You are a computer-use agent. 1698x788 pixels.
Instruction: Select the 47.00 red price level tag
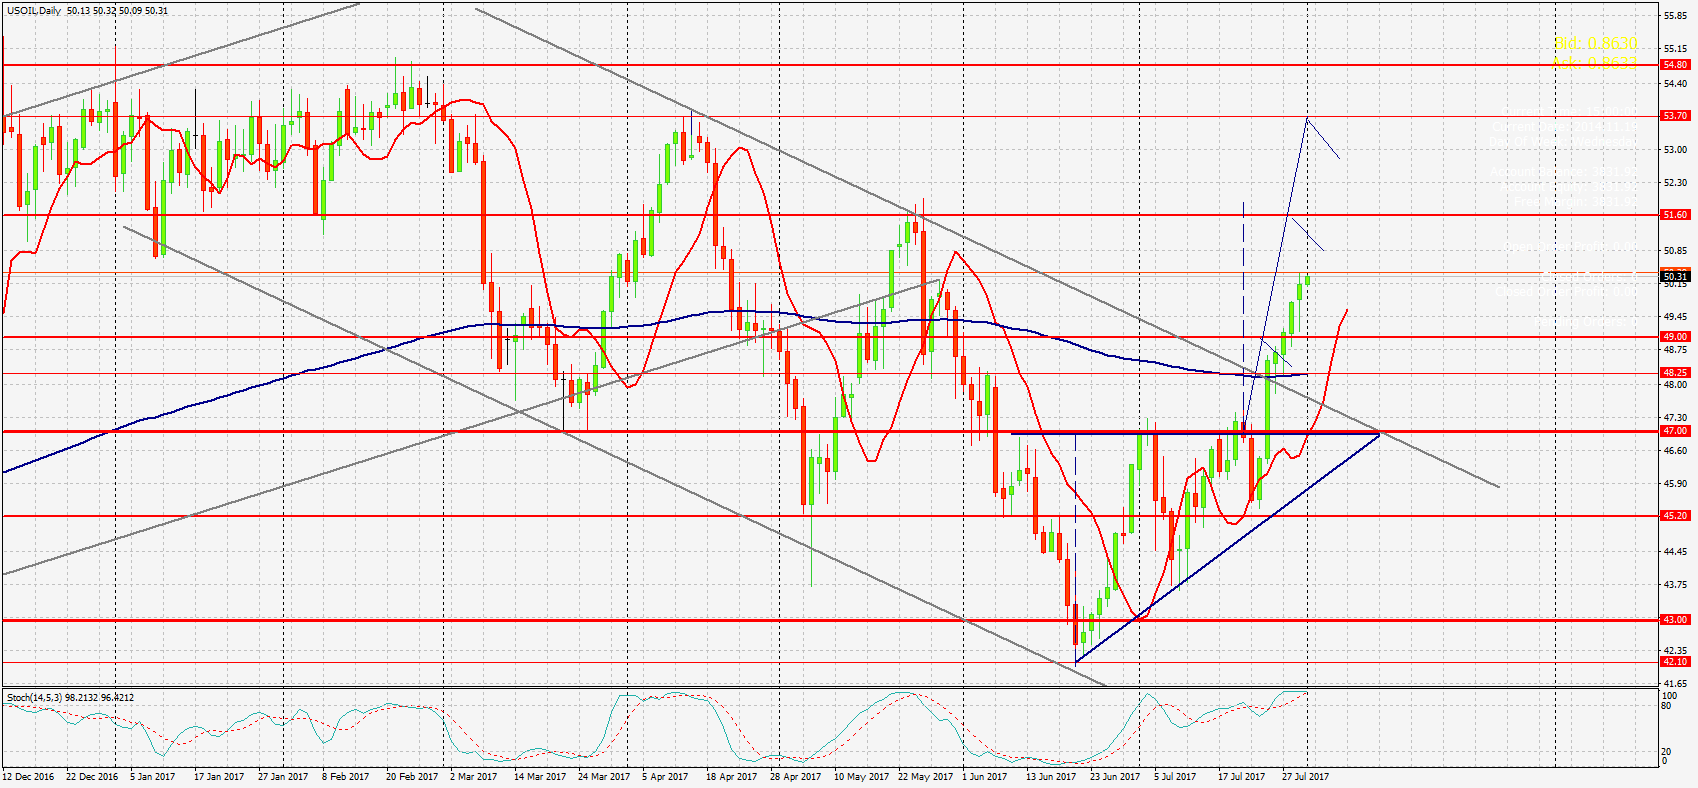1675,431
